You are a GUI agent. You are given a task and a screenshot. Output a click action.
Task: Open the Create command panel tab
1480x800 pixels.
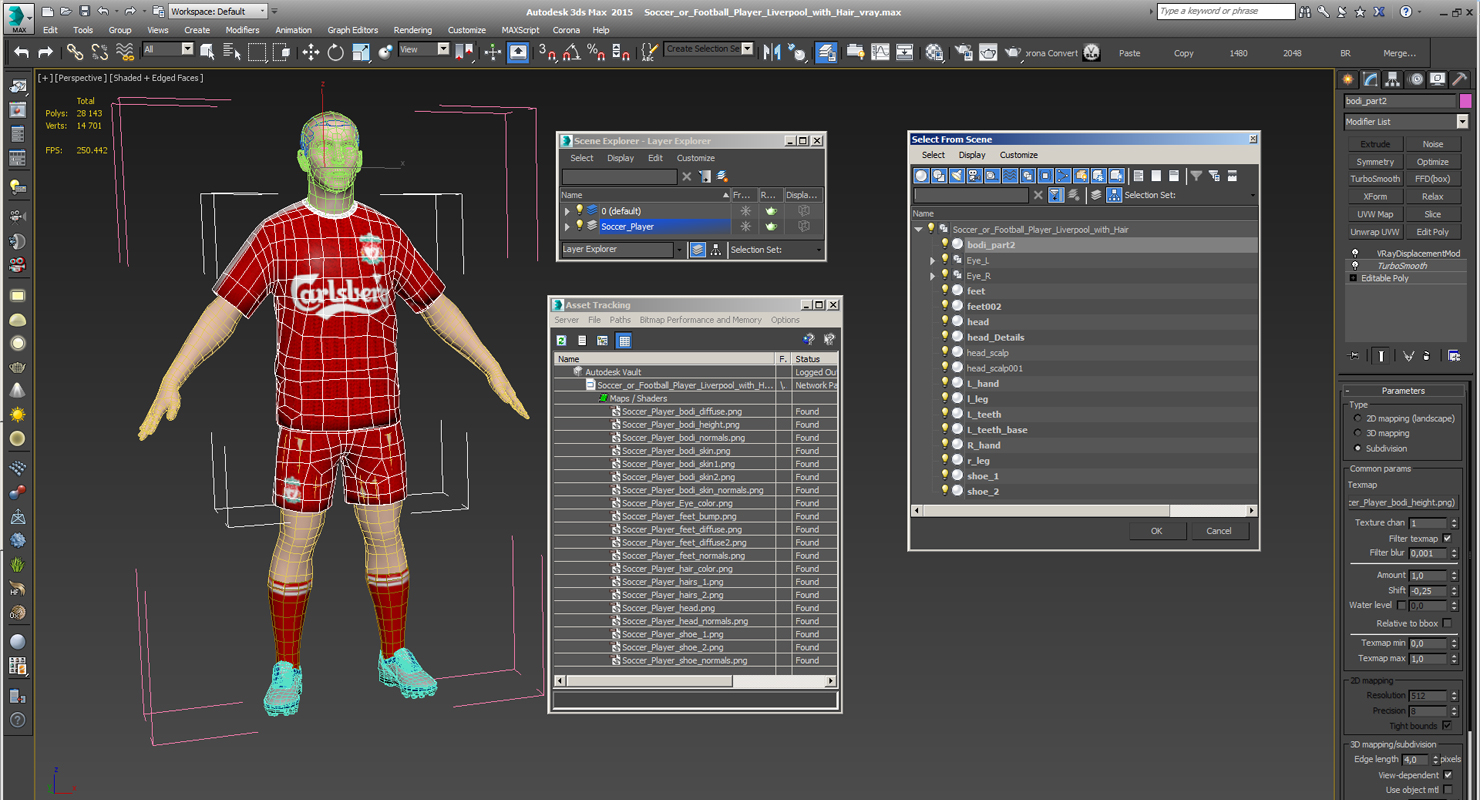click(1348, 79)
